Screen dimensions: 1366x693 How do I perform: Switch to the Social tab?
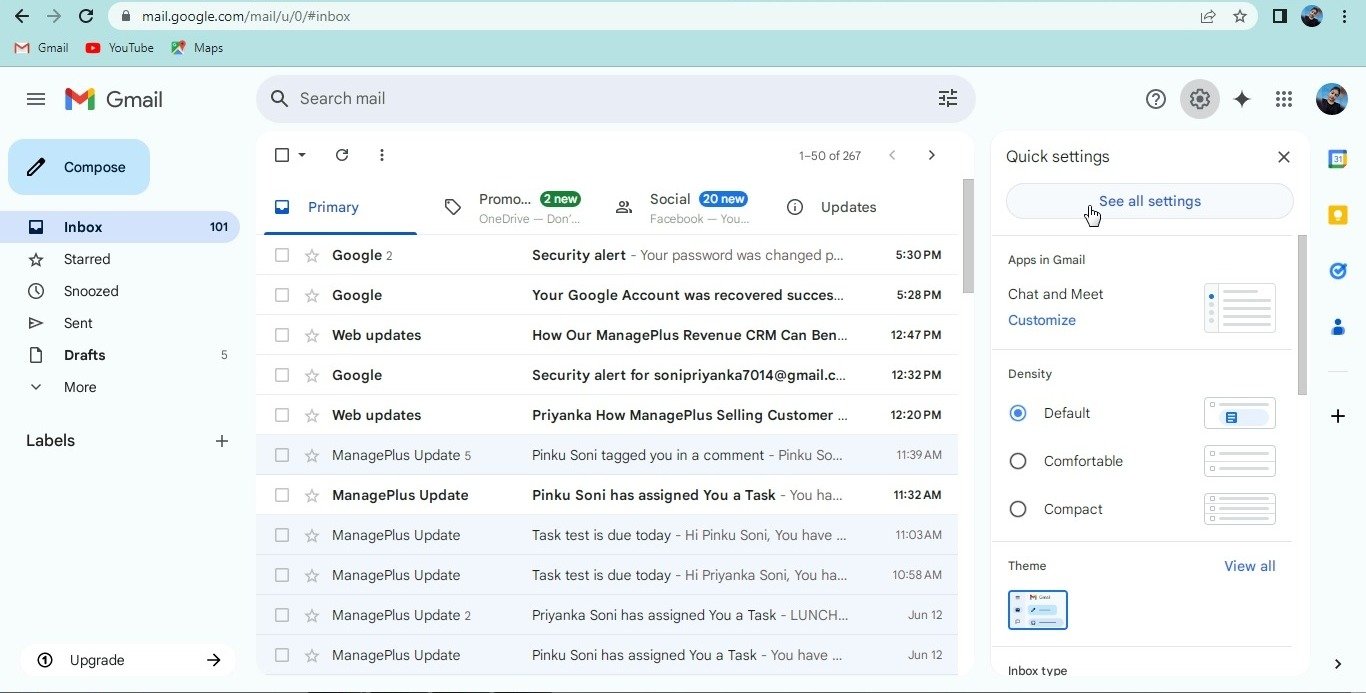click(x=683, y=207)
